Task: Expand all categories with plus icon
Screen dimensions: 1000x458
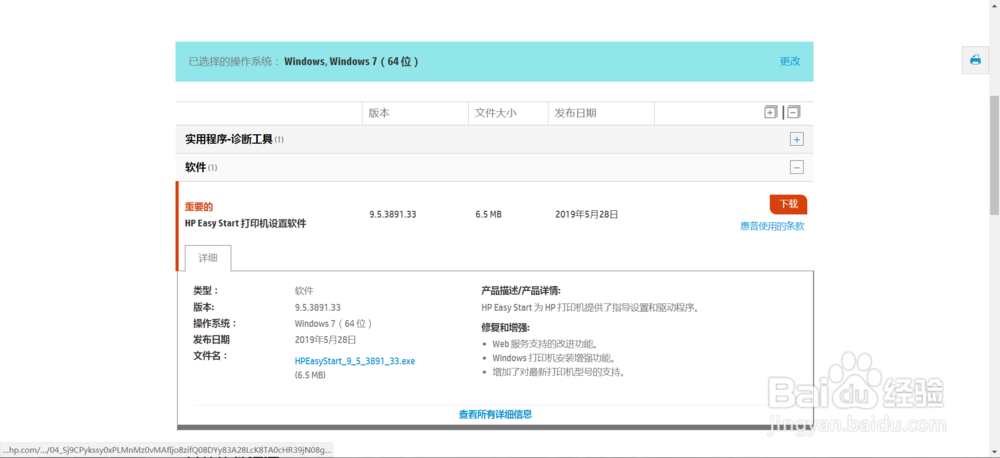Action: click(x=770, y=112)
